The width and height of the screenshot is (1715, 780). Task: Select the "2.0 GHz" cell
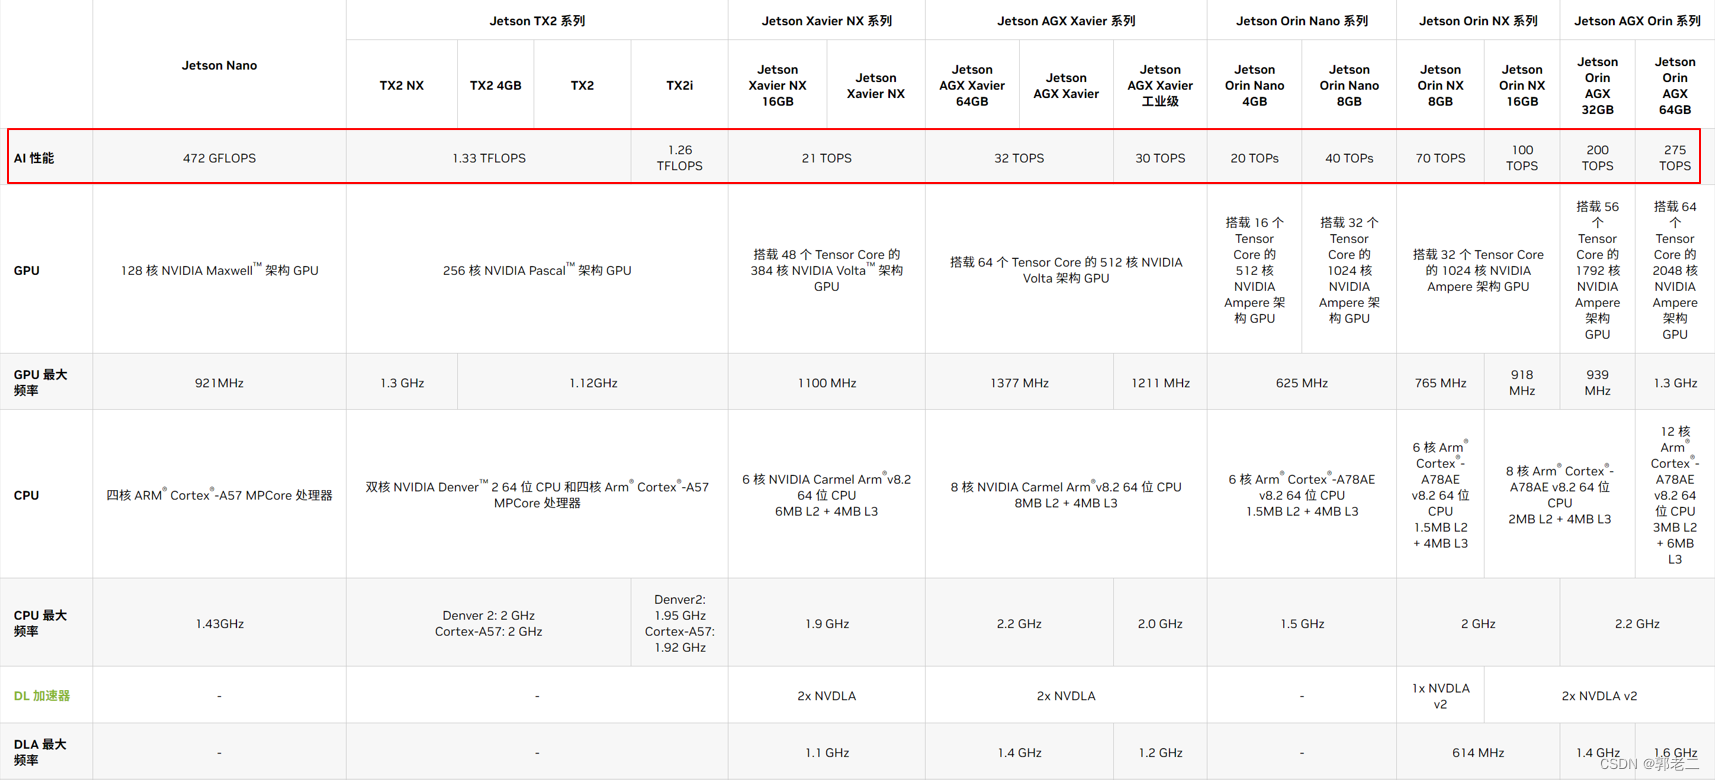(1160, 624)
